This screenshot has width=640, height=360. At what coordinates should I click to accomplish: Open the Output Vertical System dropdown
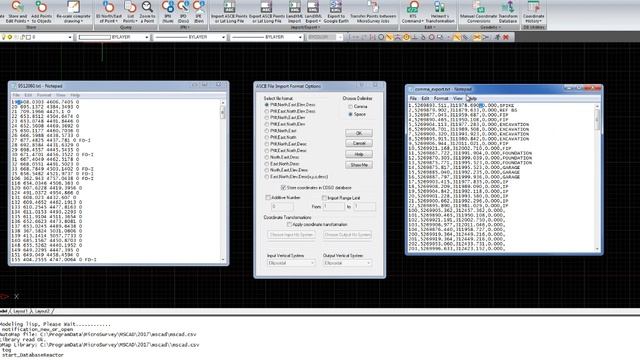347,263
